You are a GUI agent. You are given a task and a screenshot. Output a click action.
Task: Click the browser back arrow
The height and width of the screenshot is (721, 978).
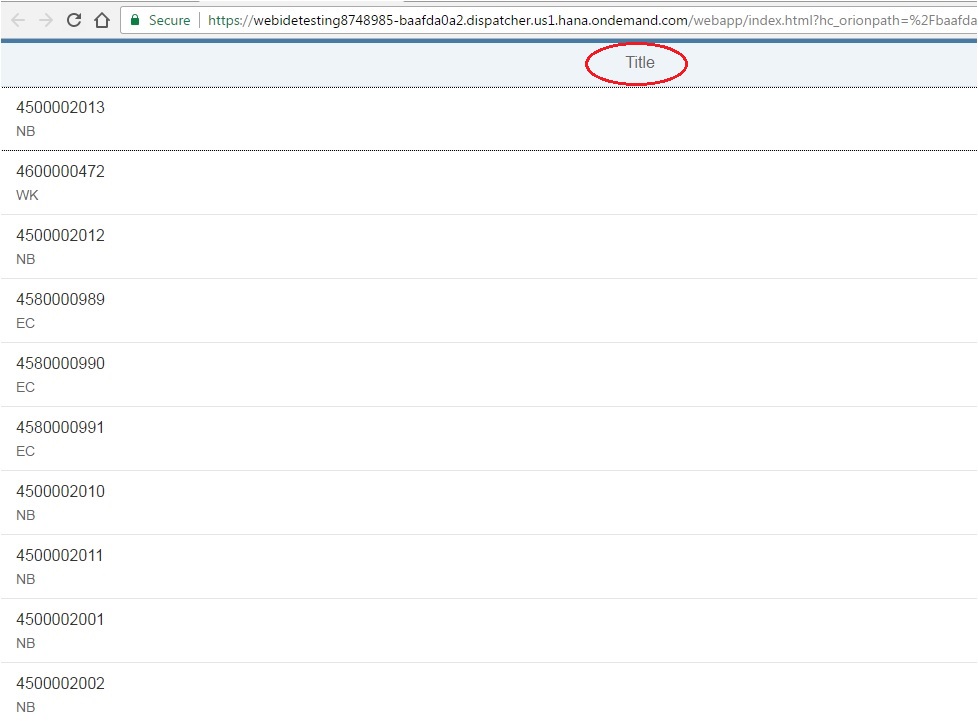click(18, 21)
